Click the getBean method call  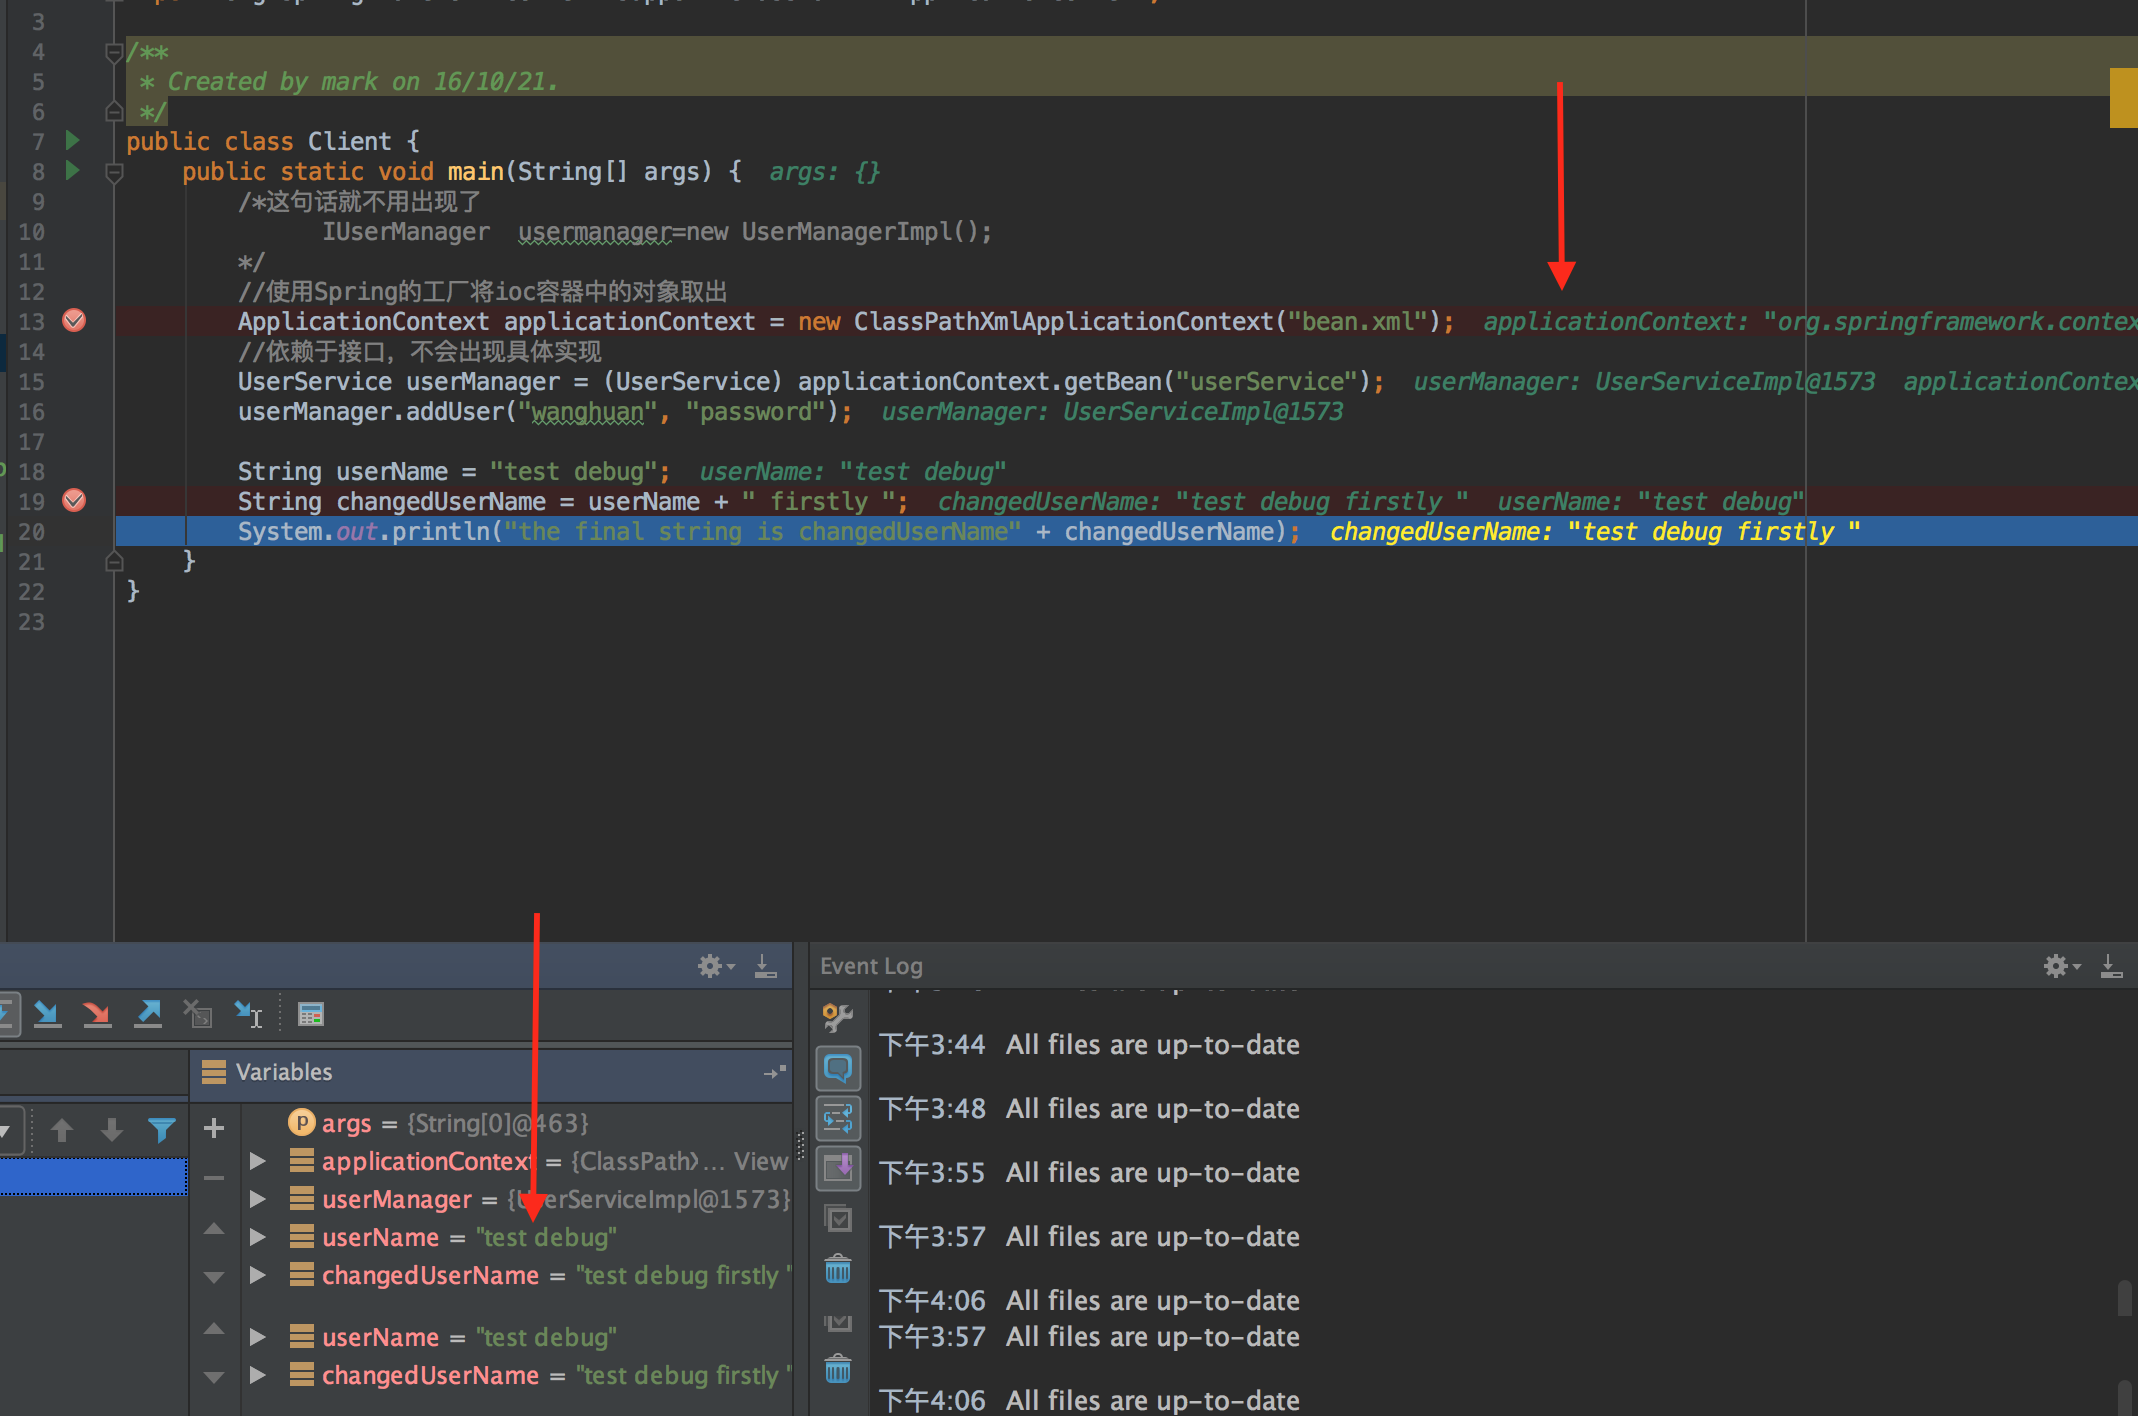coord(1112,381)
